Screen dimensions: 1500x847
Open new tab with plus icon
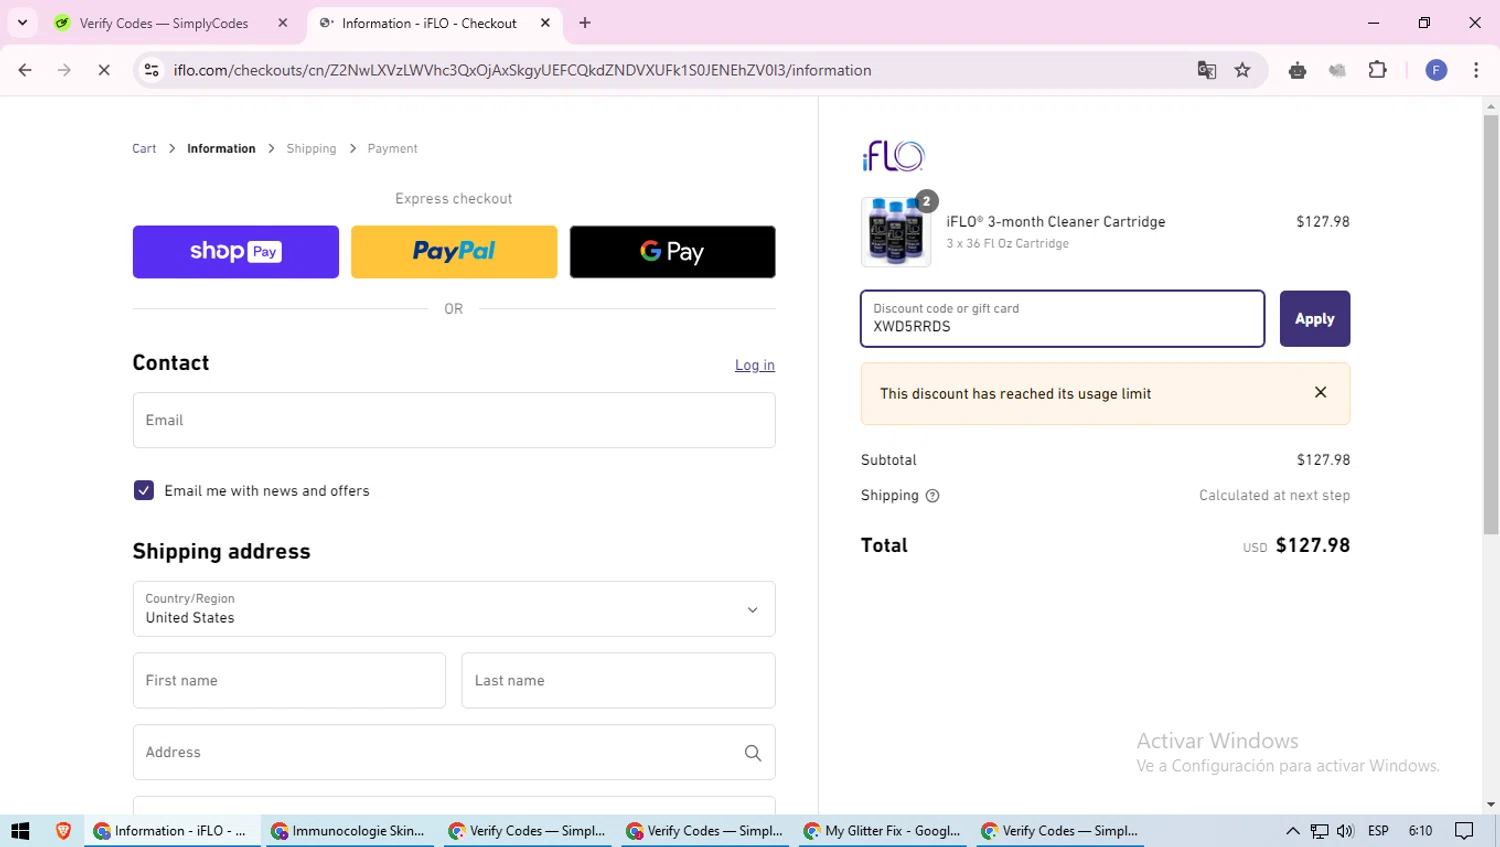click(x=585, y=23)
